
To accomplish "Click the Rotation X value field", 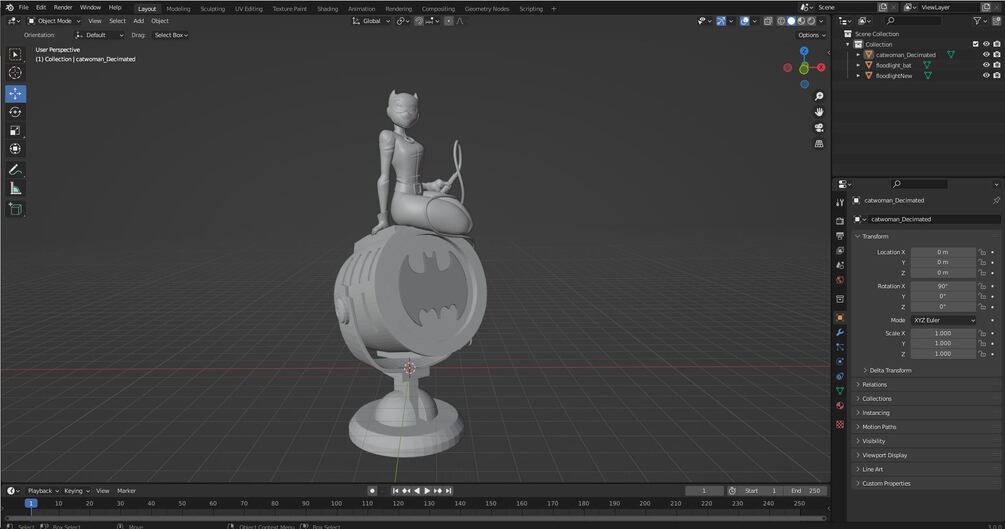I will coord(943,286).
